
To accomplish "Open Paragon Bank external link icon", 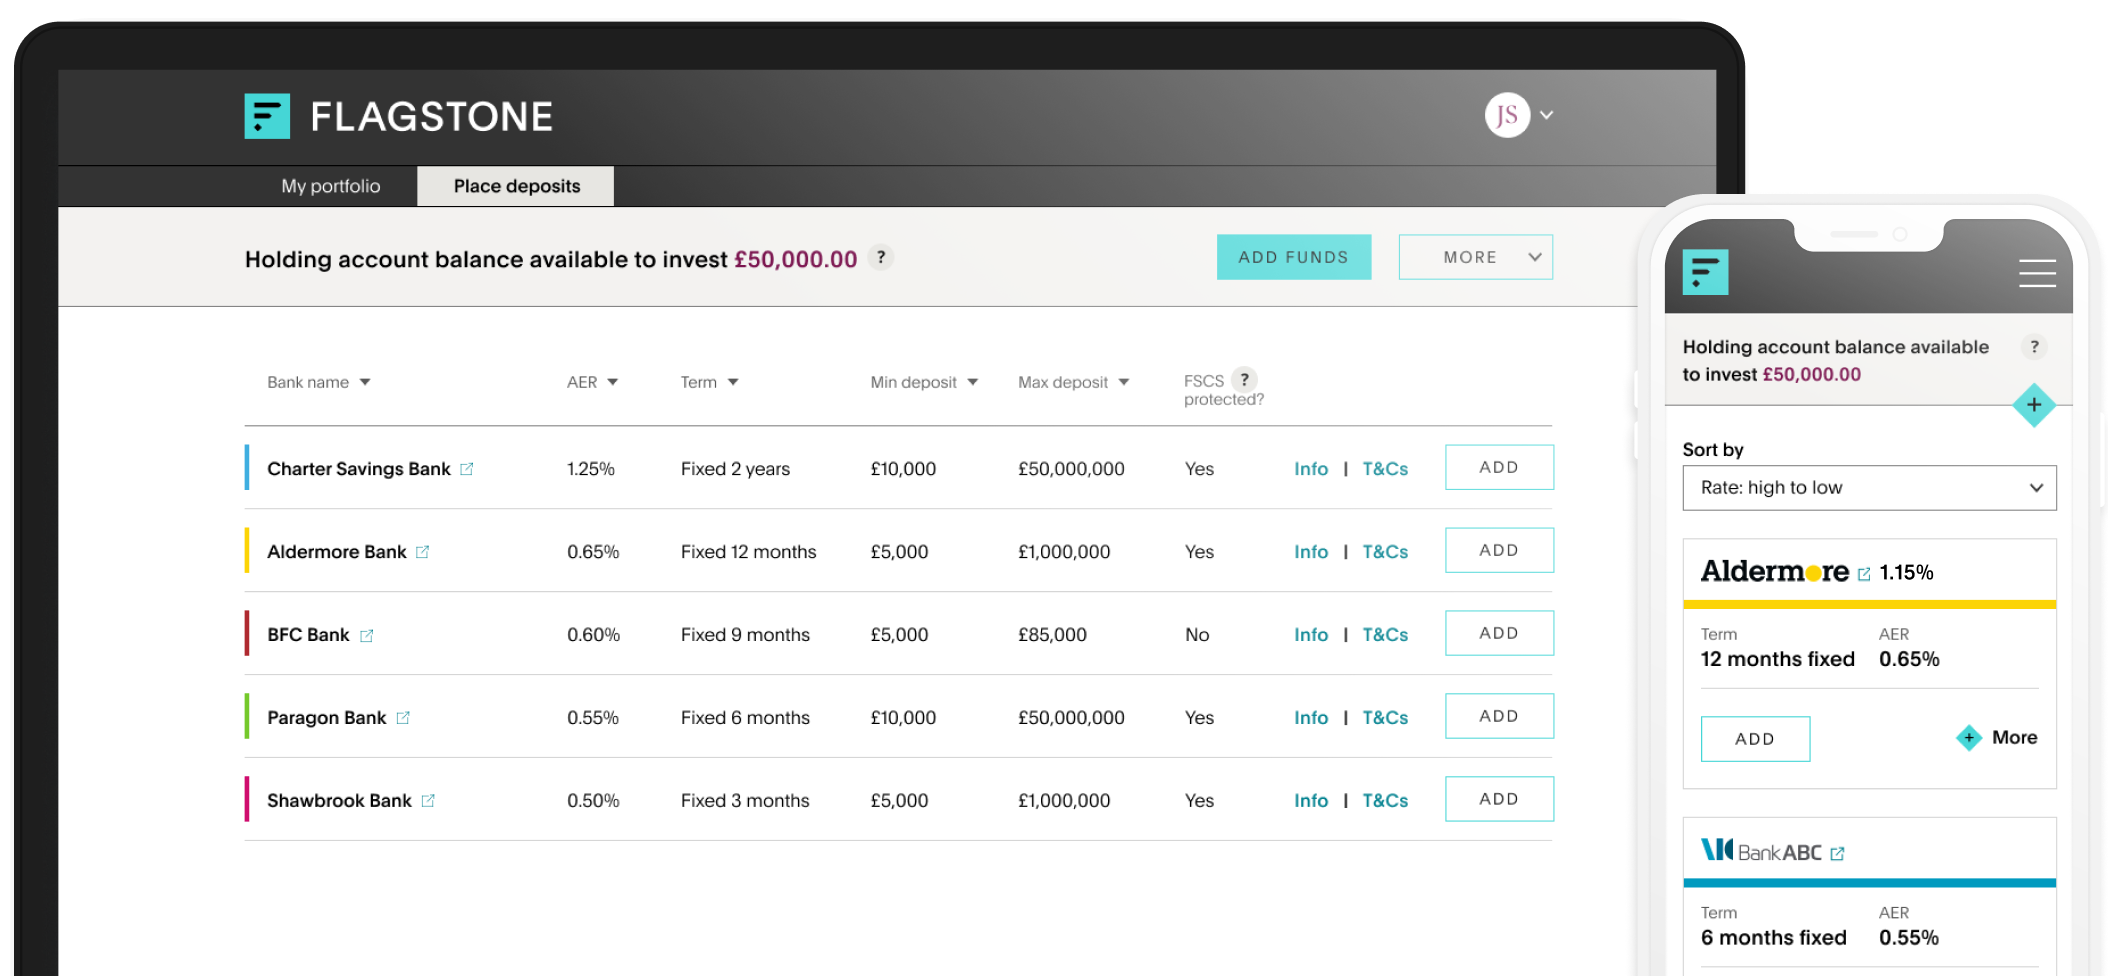I will pos(403,718).
